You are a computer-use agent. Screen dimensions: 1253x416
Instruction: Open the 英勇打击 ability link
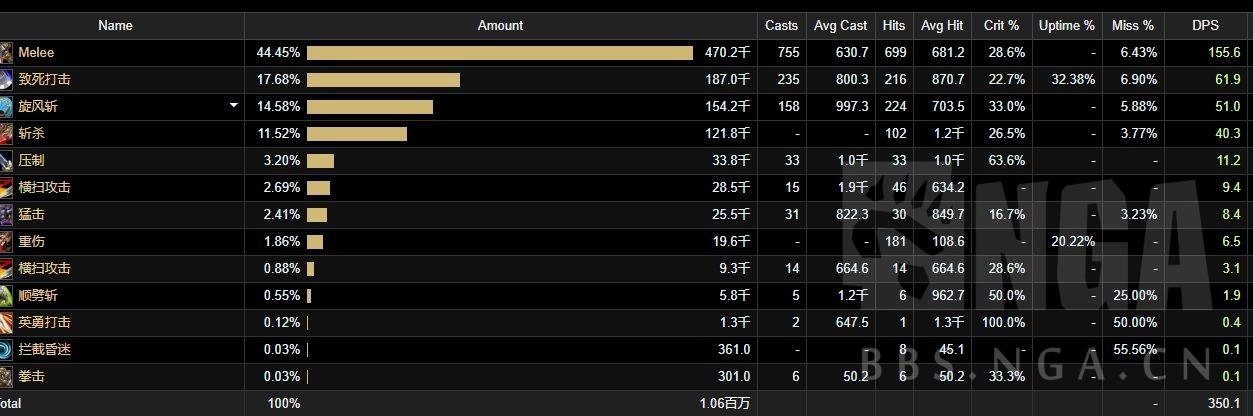tap(45, 323)
